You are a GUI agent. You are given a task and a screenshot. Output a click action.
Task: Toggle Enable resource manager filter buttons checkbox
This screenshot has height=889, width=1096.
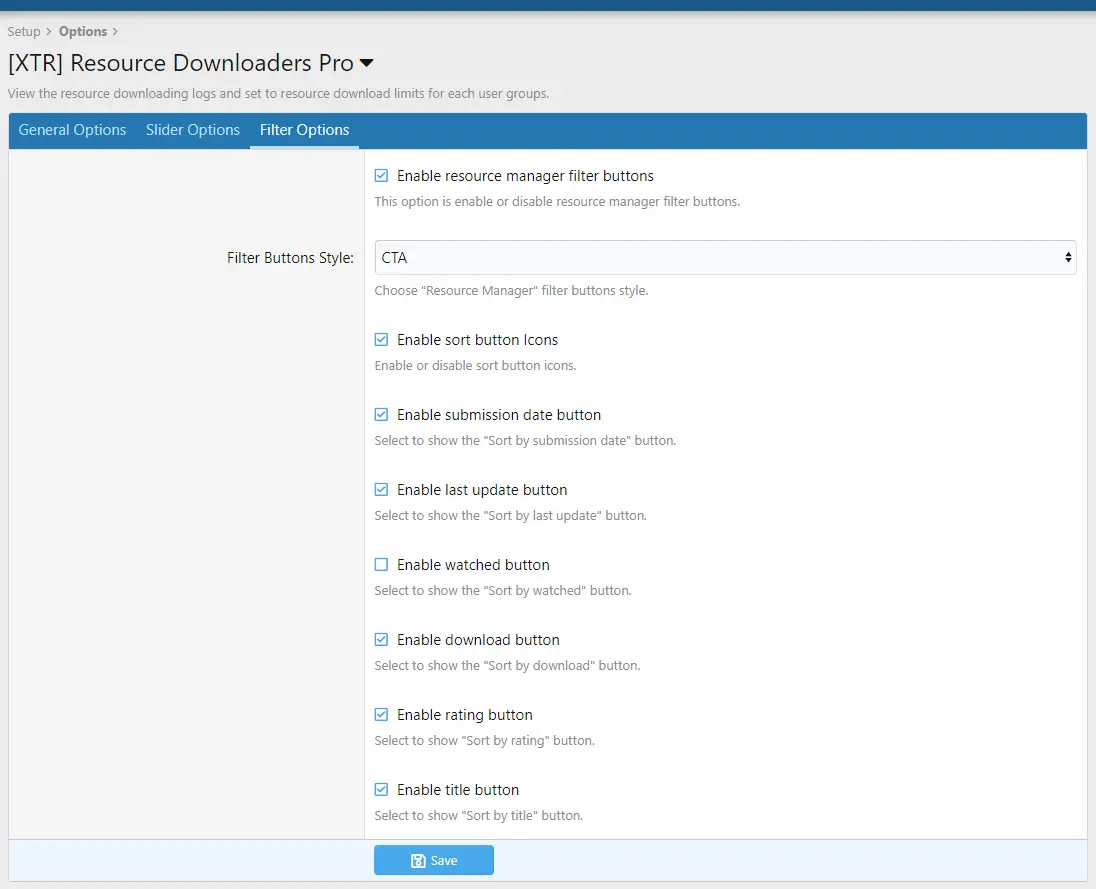[381, 175]
